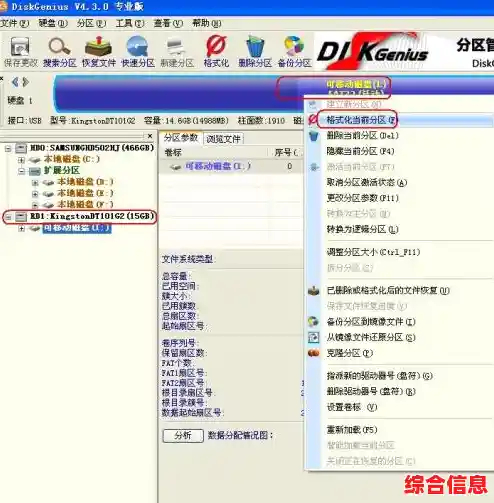Screen dimensions: 494x503
Task: Choose 设置卷标 (V) menu entry
Action: tap(352, 407)
